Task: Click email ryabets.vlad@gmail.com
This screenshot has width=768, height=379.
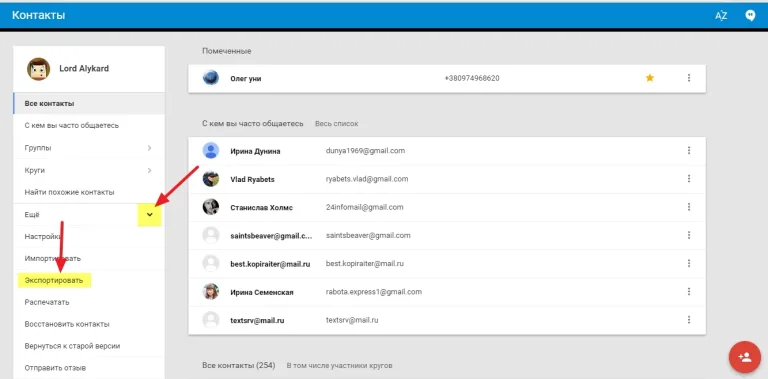Action: point(367,179)
